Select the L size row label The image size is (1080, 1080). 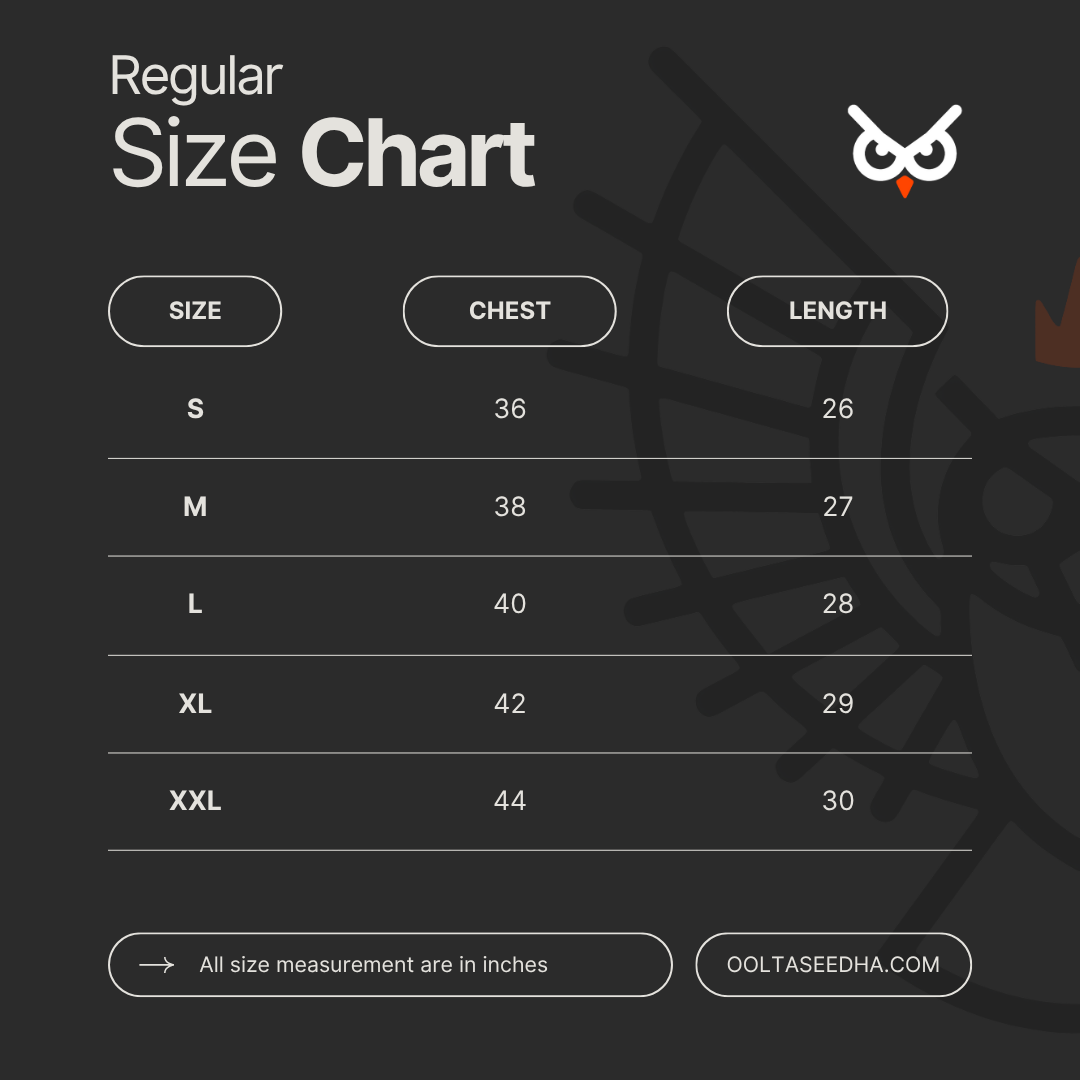(x=195, y=604)
